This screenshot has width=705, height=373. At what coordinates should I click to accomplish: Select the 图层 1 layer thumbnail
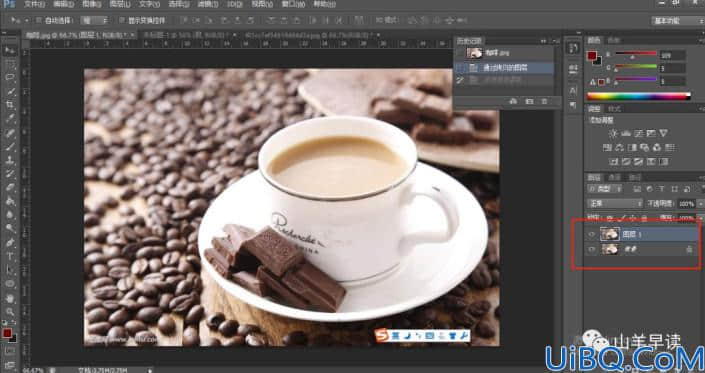[x=610, y=234]
